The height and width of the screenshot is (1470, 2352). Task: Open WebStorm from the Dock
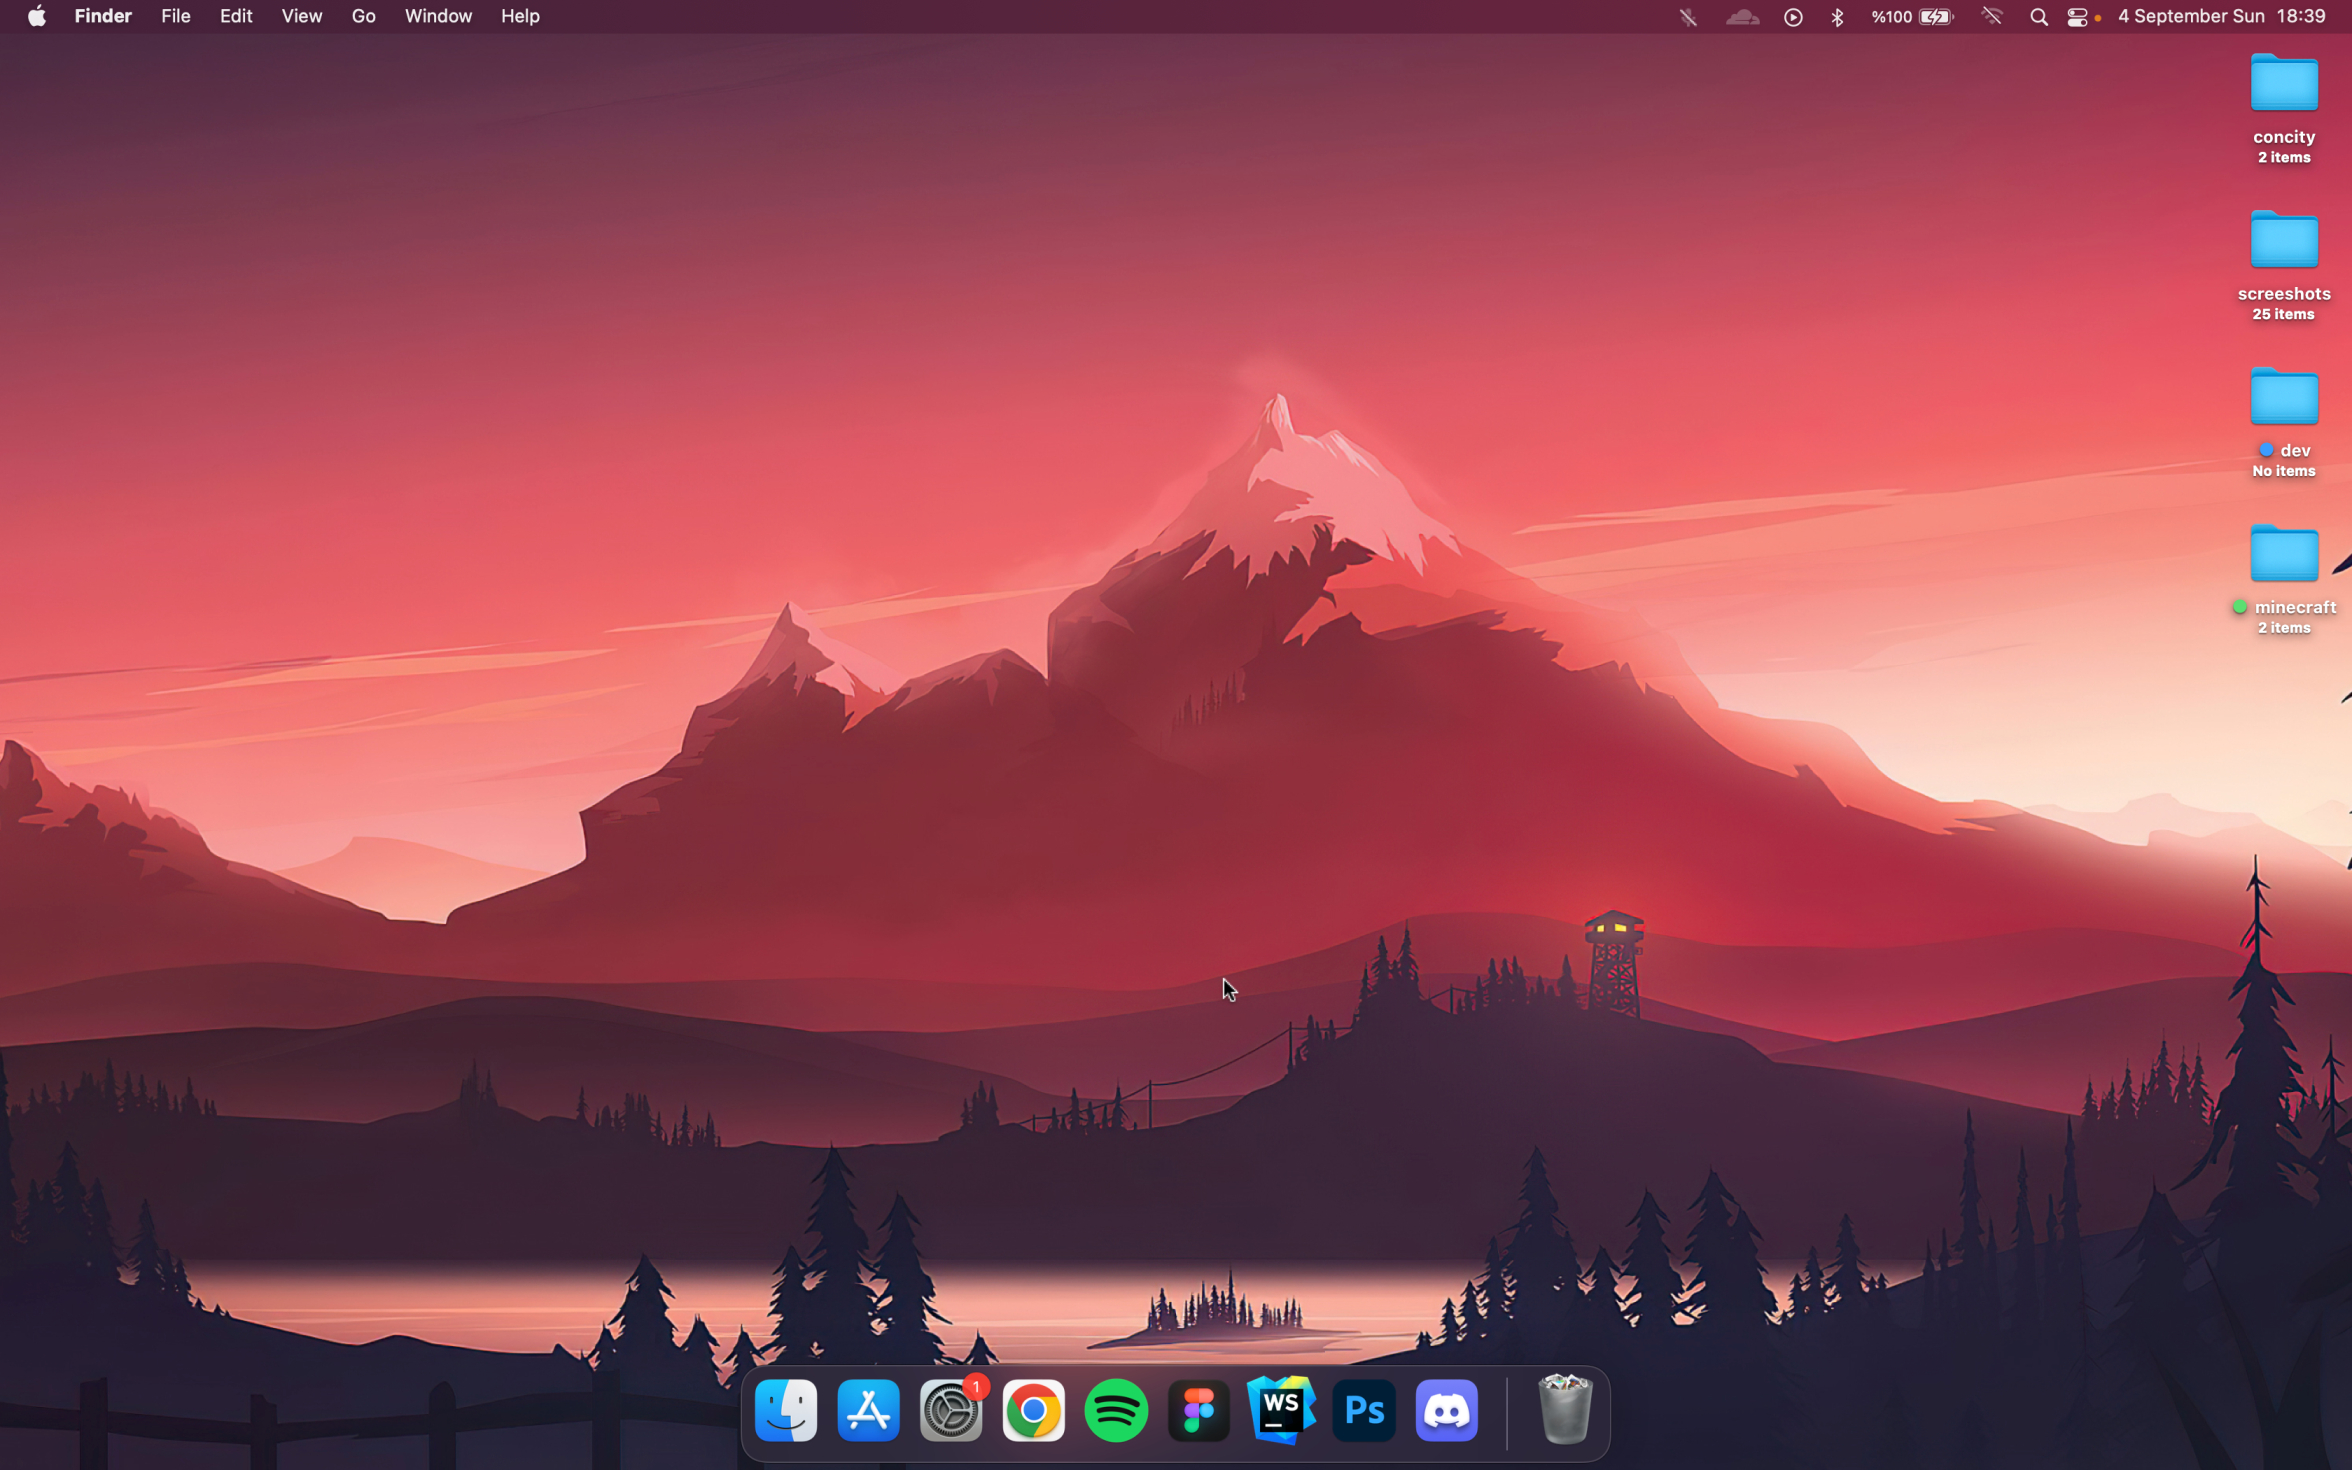click(1281, 1410)
